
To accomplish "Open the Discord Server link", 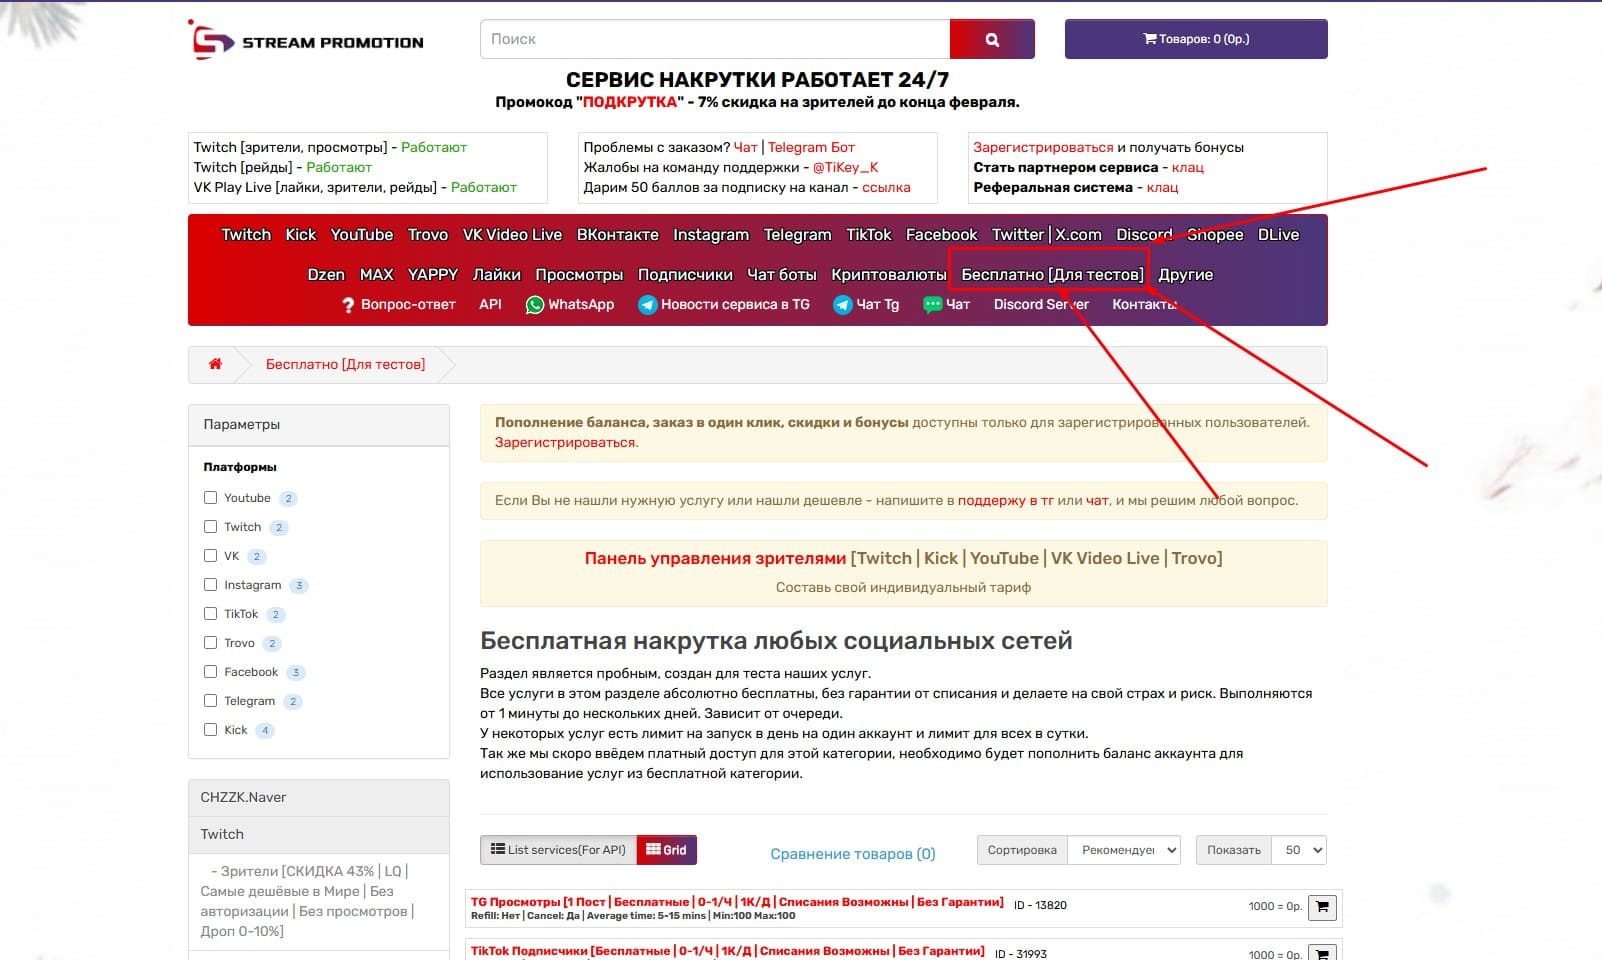I will coord(1041,304).
